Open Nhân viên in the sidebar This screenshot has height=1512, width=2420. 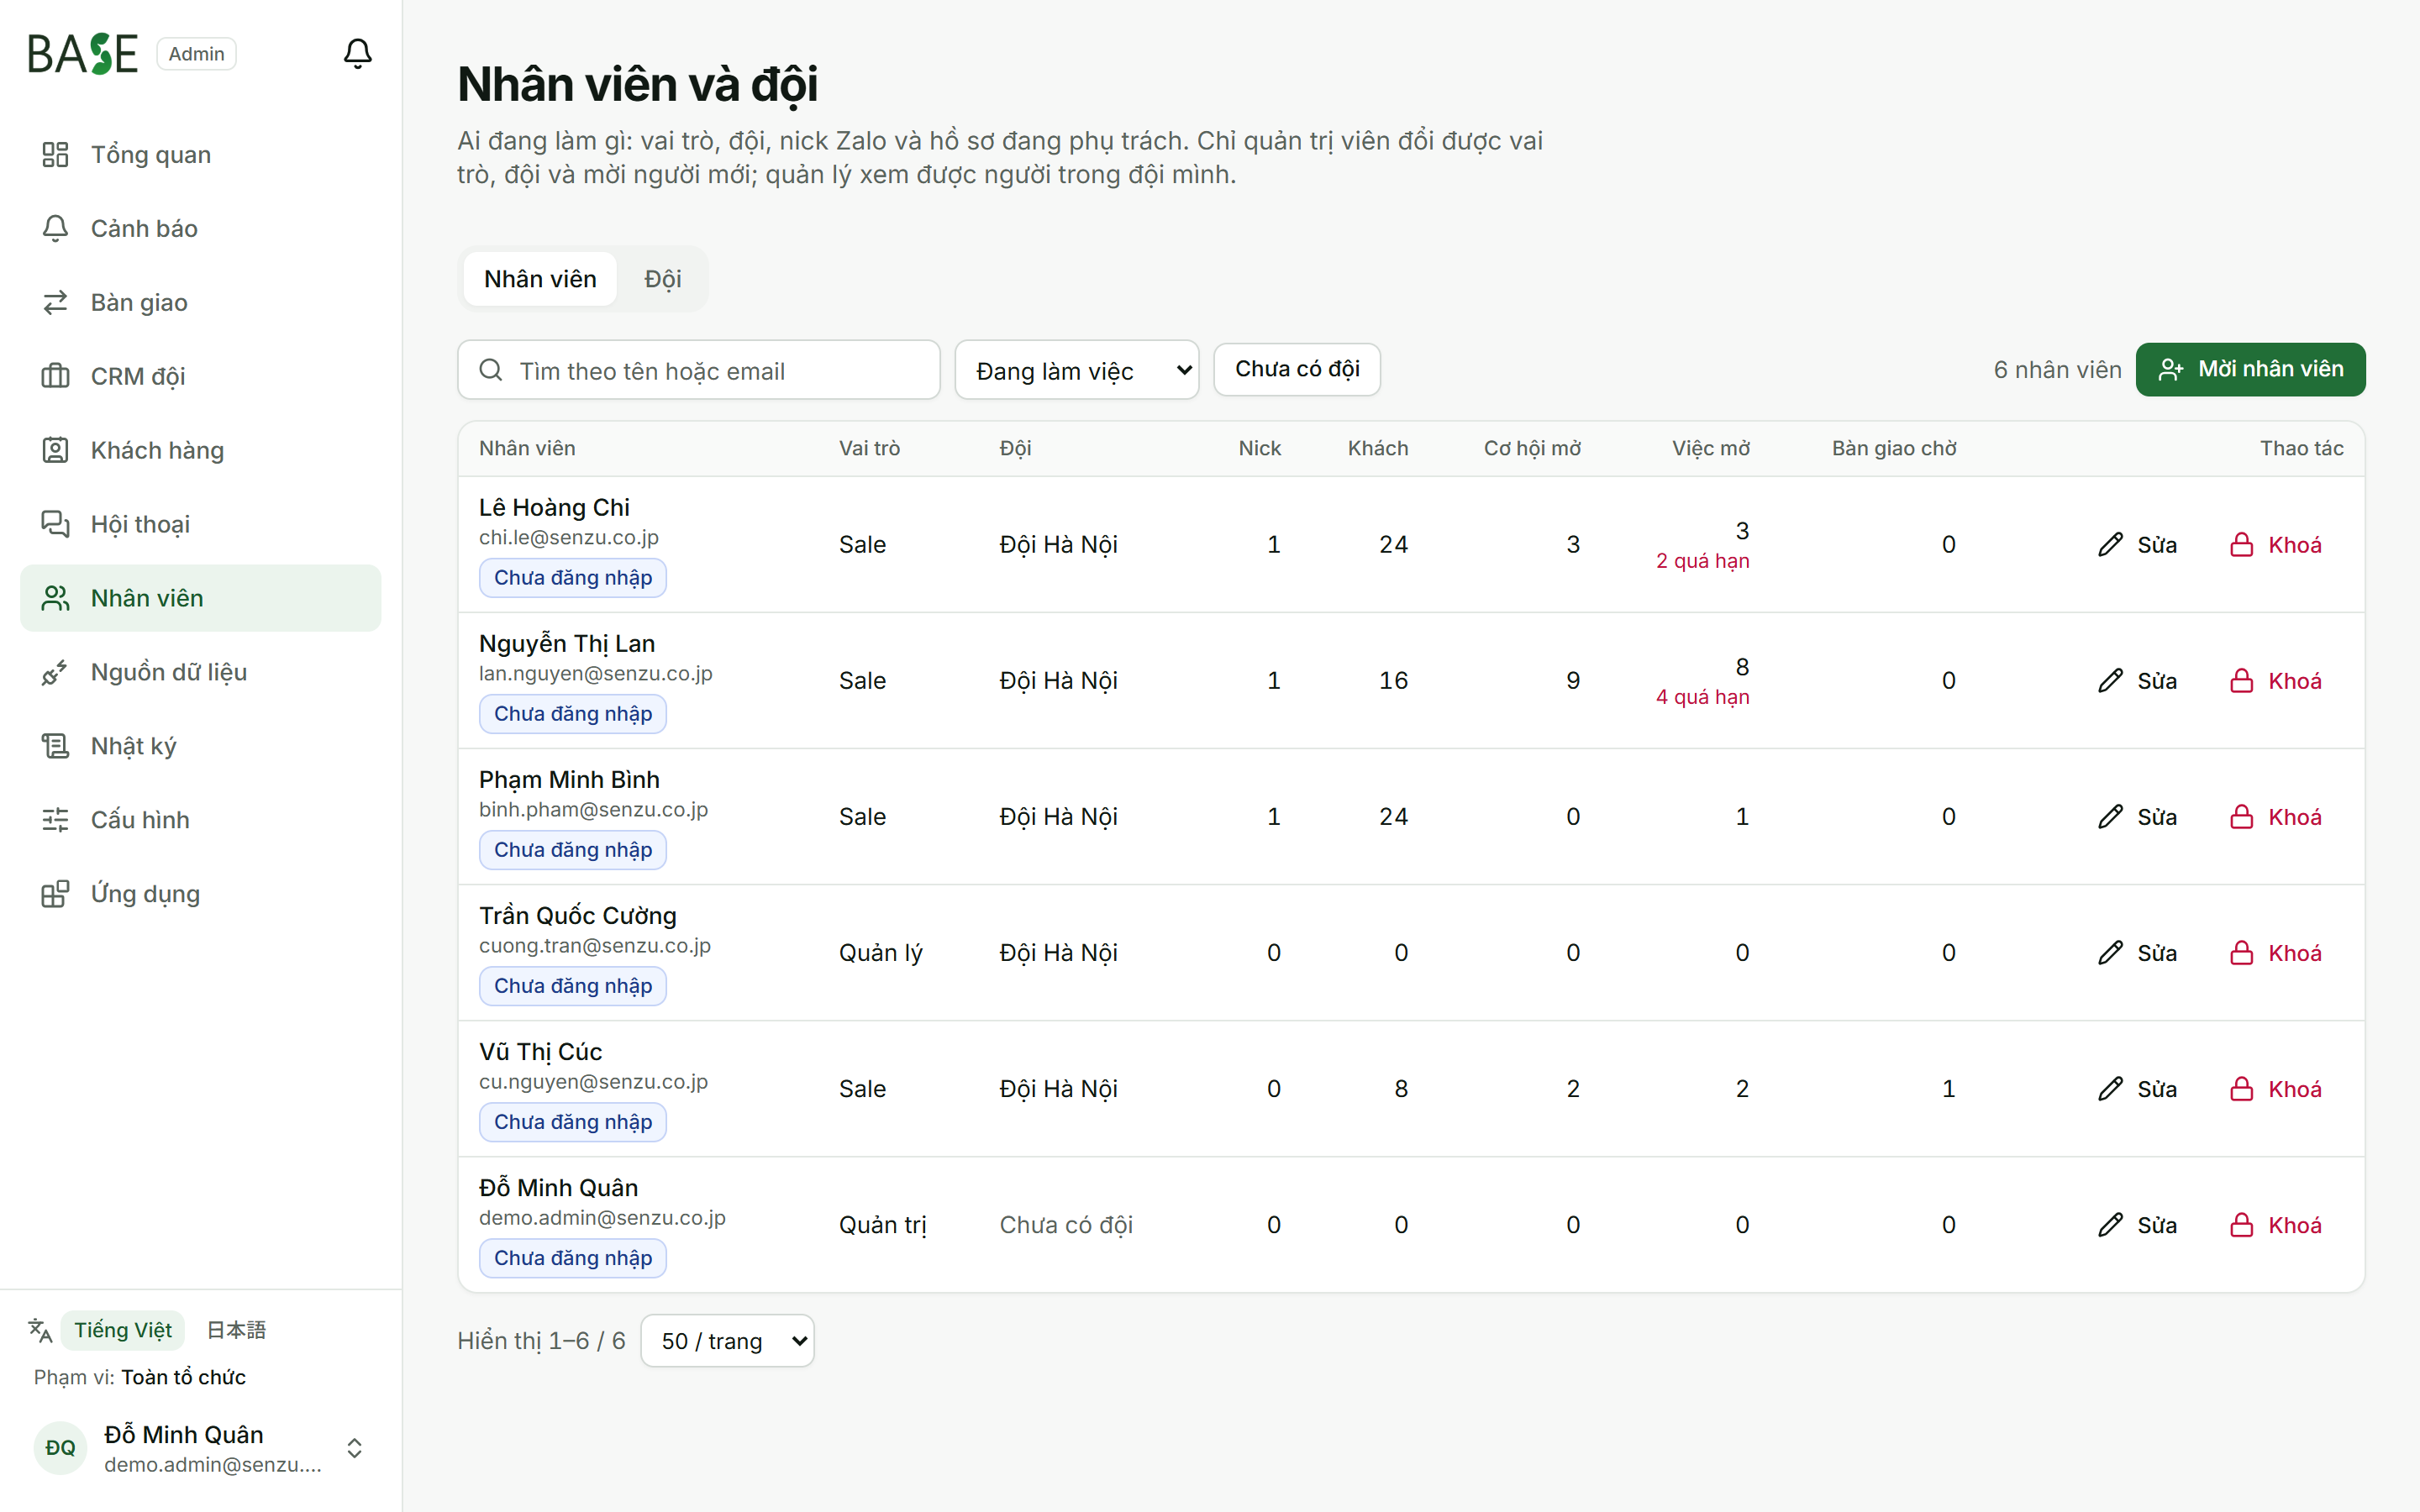pos(200,598)
